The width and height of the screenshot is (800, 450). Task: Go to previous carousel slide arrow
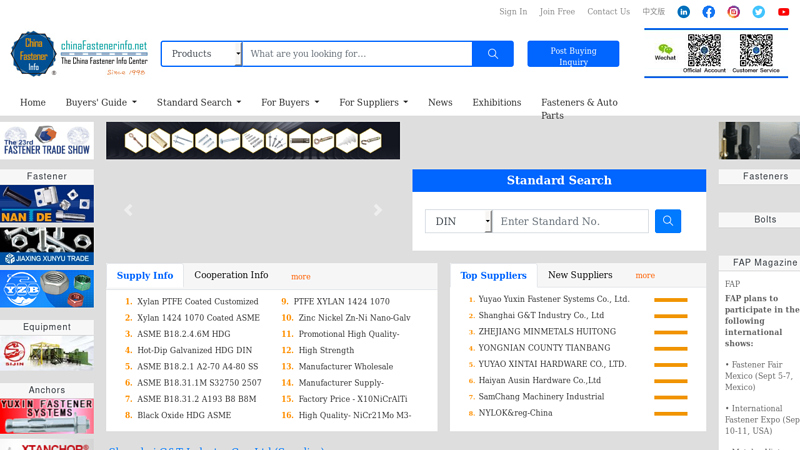[128, 210]
